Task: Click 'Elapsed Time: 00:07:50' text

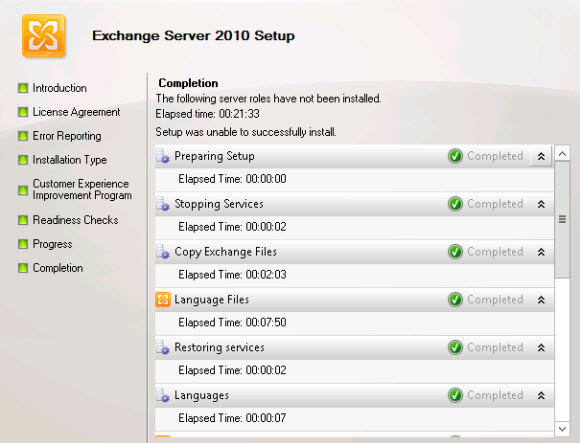Action: coord(232,322)
